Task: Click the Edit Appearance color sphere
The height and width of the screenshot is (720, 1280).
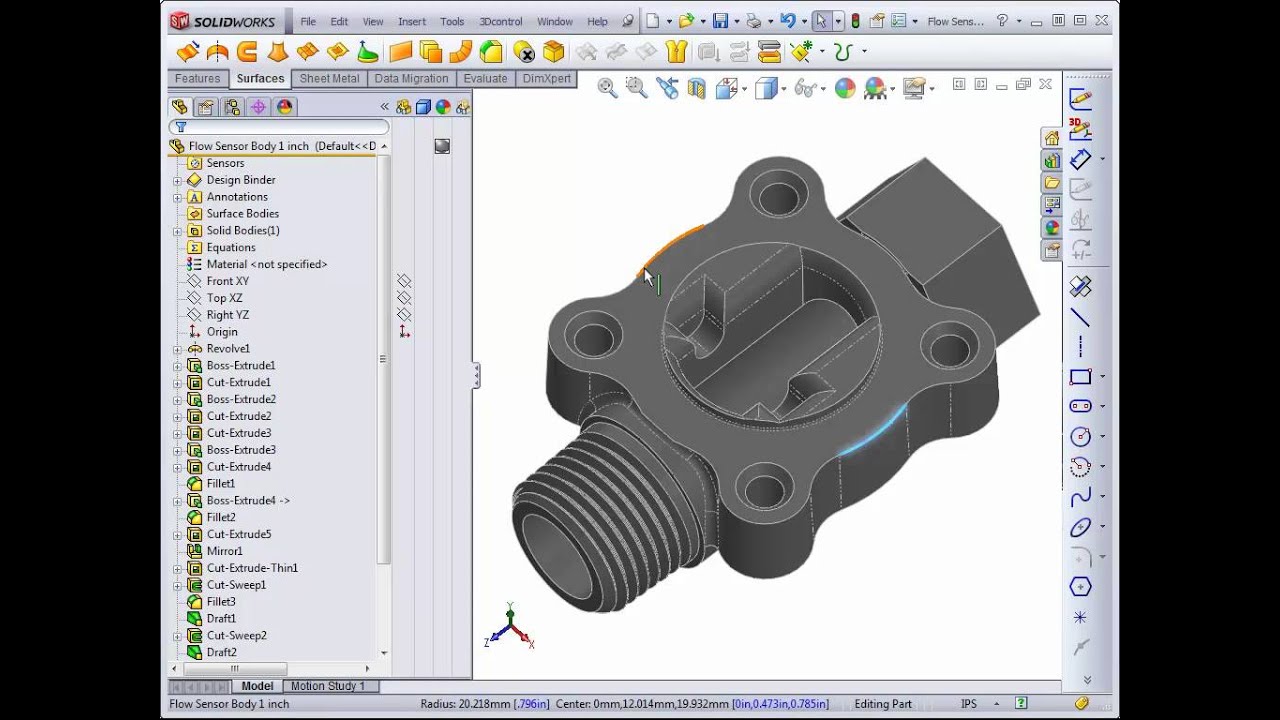Action: (x=845, y=88)
